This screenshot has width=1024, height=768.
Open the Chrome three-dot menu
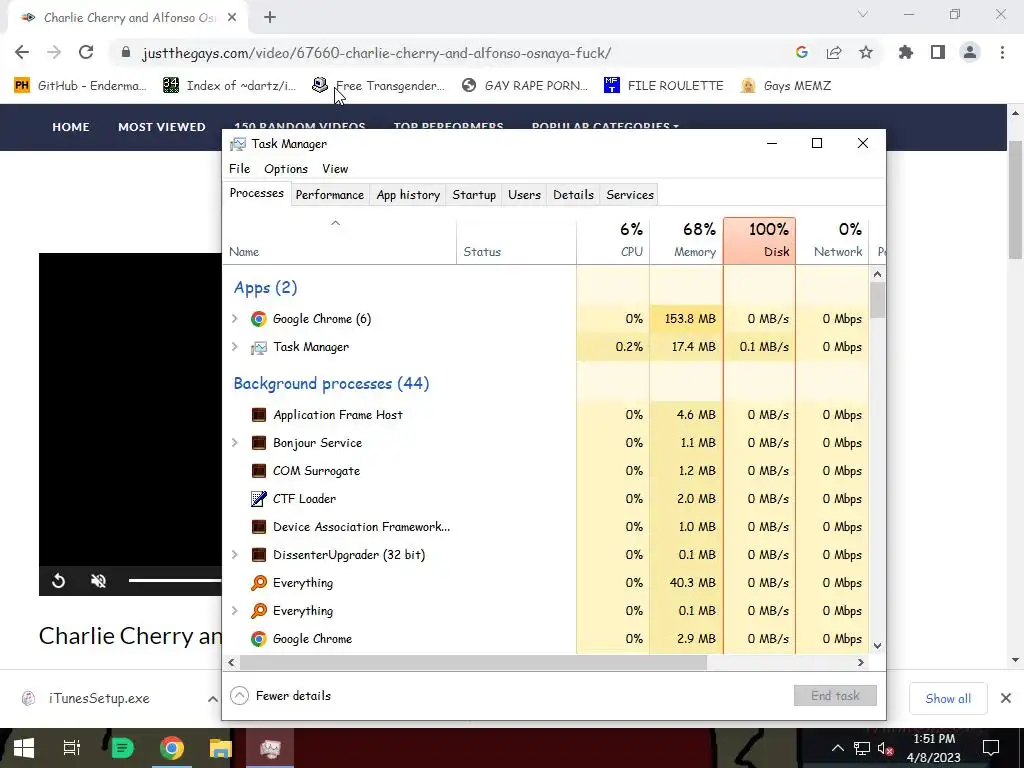pyautogui.click(x=1002, y=52)
